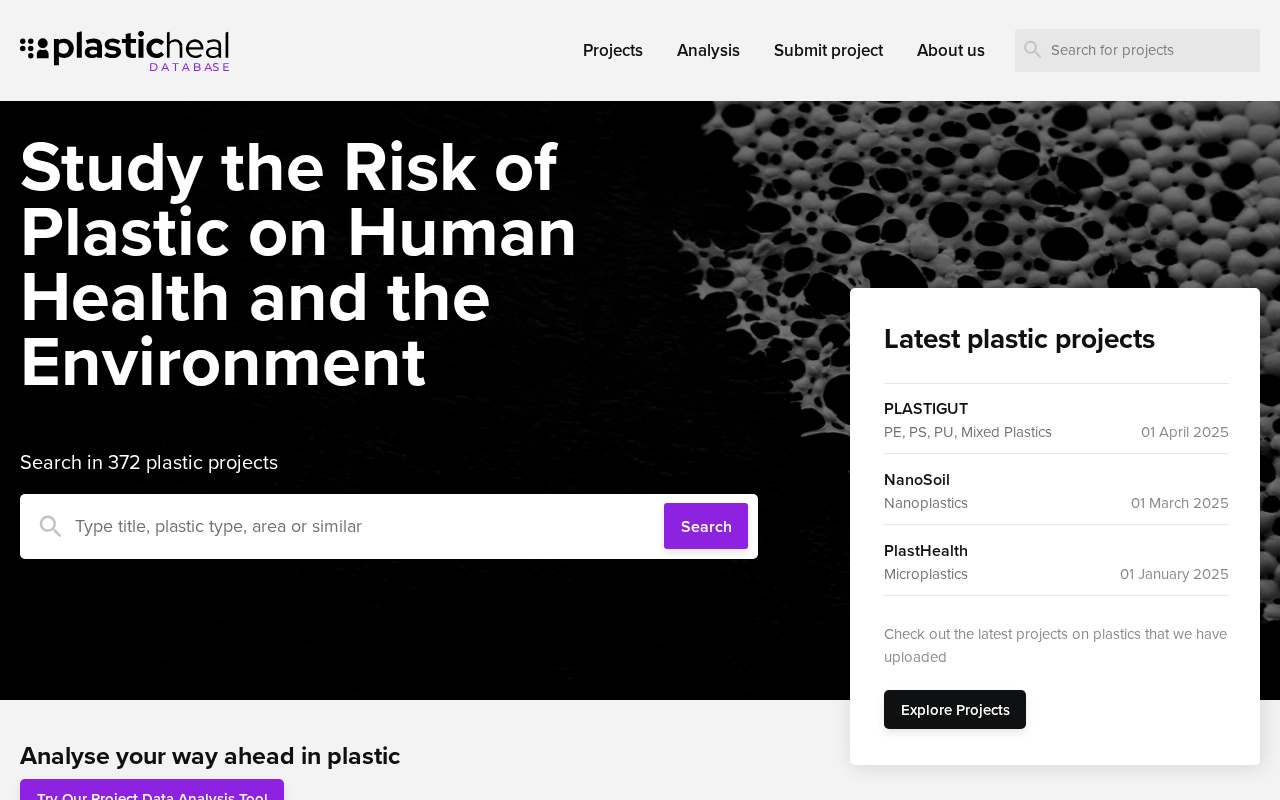This screenshot has width=1280, height=800.
Task: Click the 'Latest plastic projects' heading
Action: coord(1019,339)
